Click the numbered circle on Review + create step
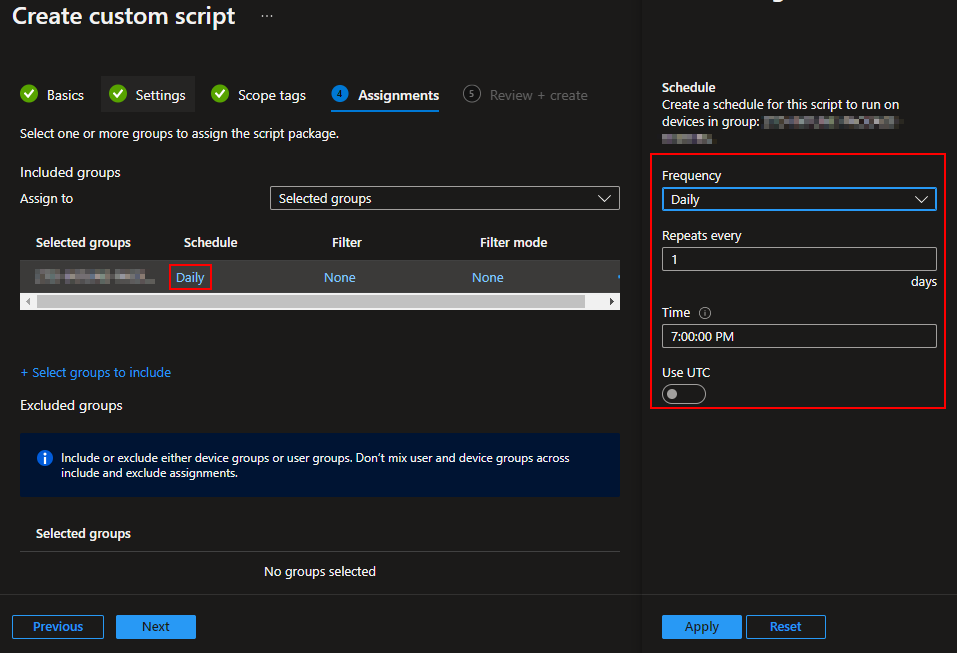This screenshot has height=653, width=957. pyautogui.click(x=471, y=94)
